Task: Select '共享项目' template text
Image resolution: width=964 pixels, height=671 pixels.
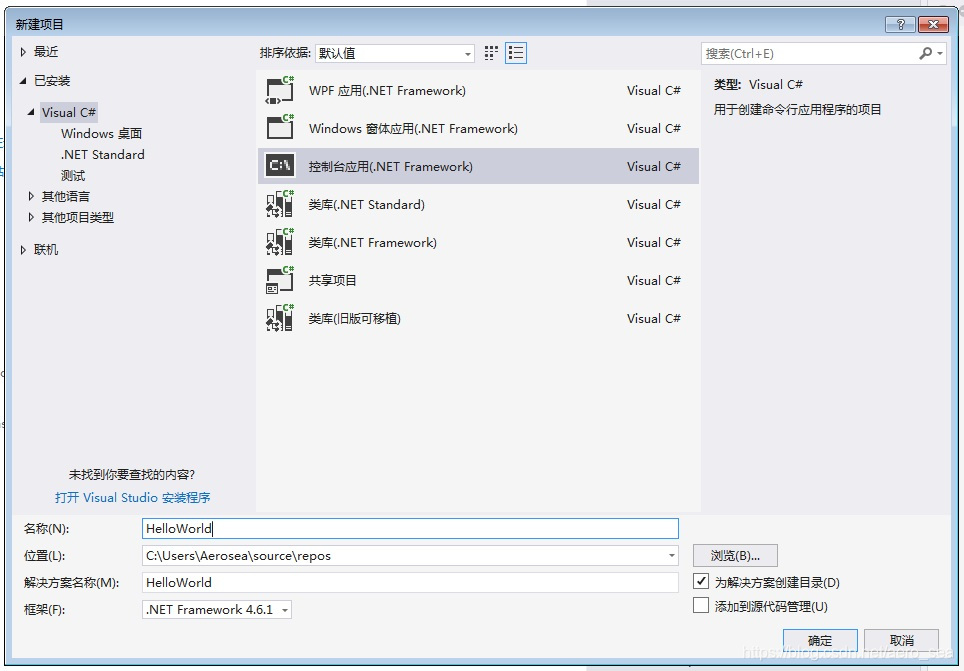Action: (x=332, y=280)
